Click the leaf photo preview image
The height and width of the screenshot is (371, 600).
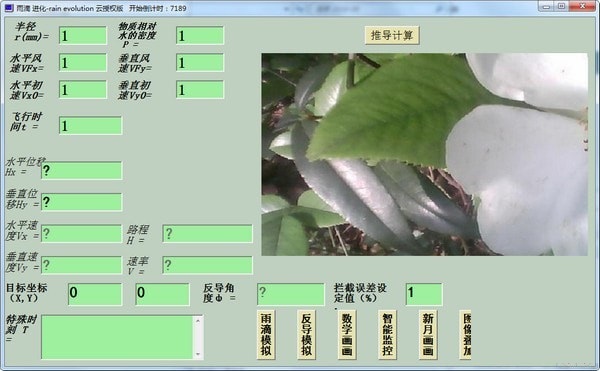(424, 154)
